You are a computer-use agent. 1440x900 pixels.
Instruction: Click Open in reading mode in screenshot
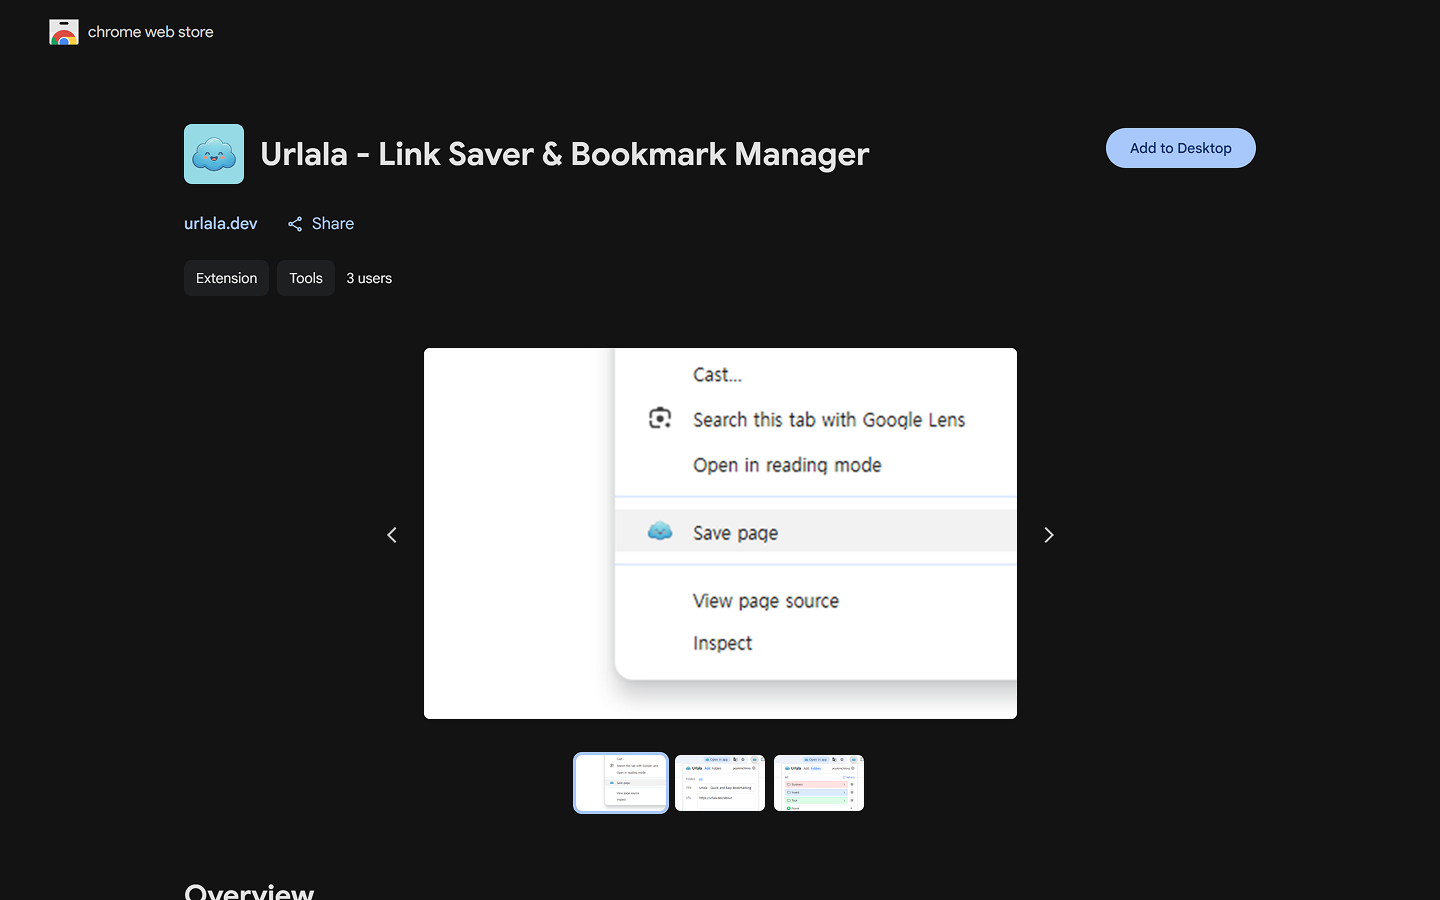coord(787,465)
